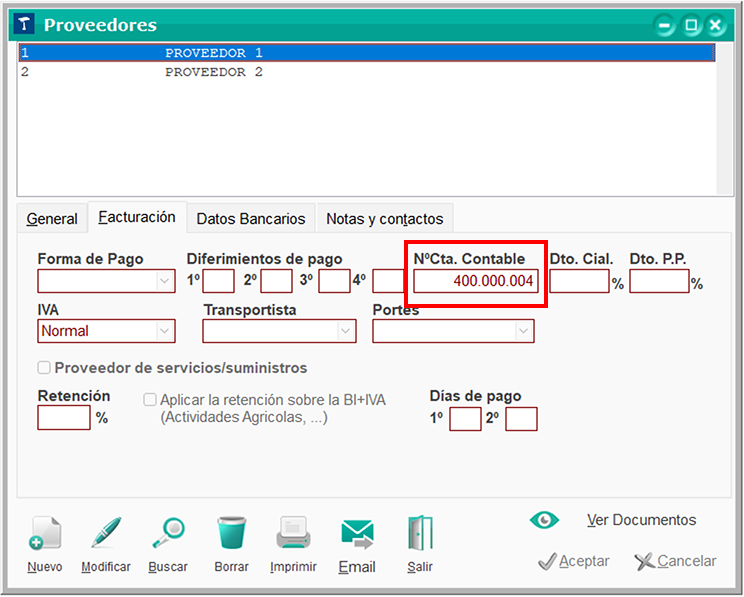
Task: Open the Datos Bancarios tab
Action: [x=251, y=219]
